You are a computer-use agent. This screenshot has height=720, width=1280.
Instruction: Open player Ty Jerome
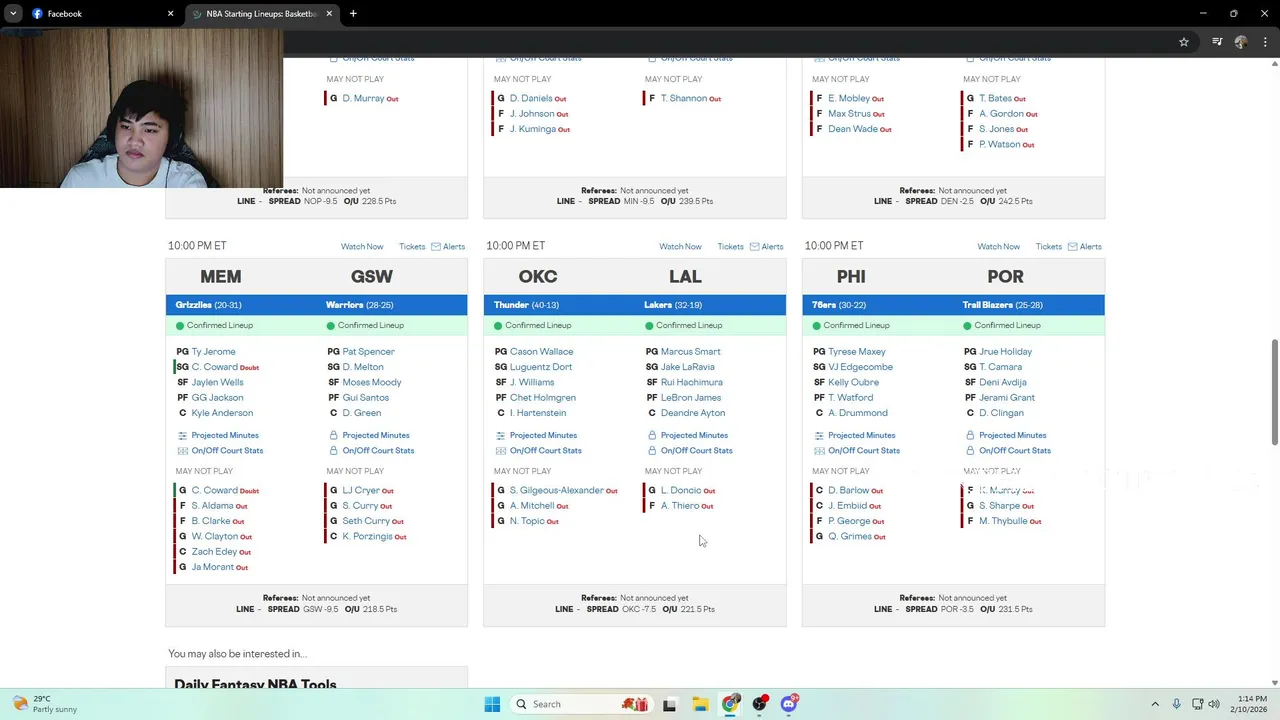pos(213,352)
